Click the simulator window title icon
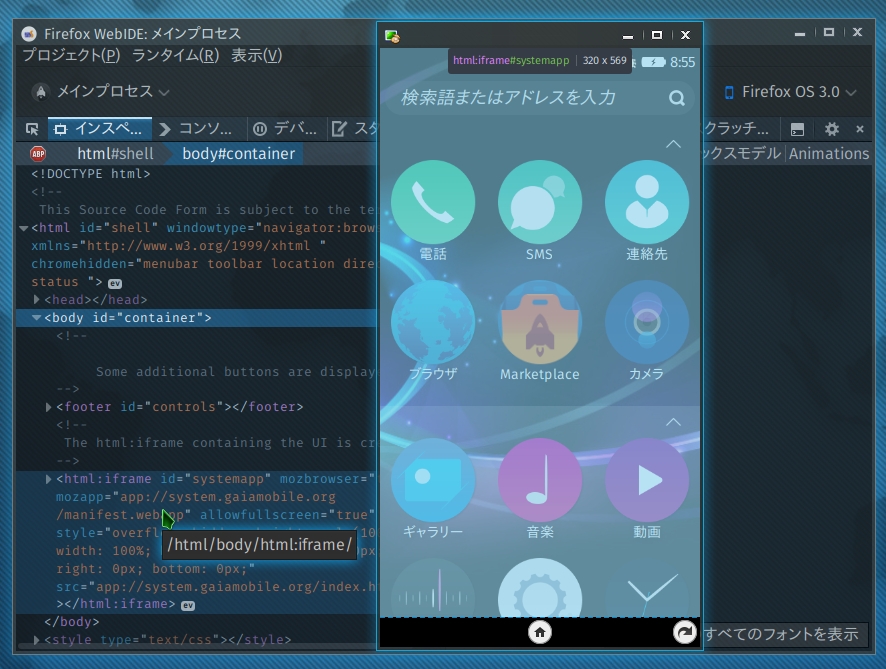 tap(392, 36)
